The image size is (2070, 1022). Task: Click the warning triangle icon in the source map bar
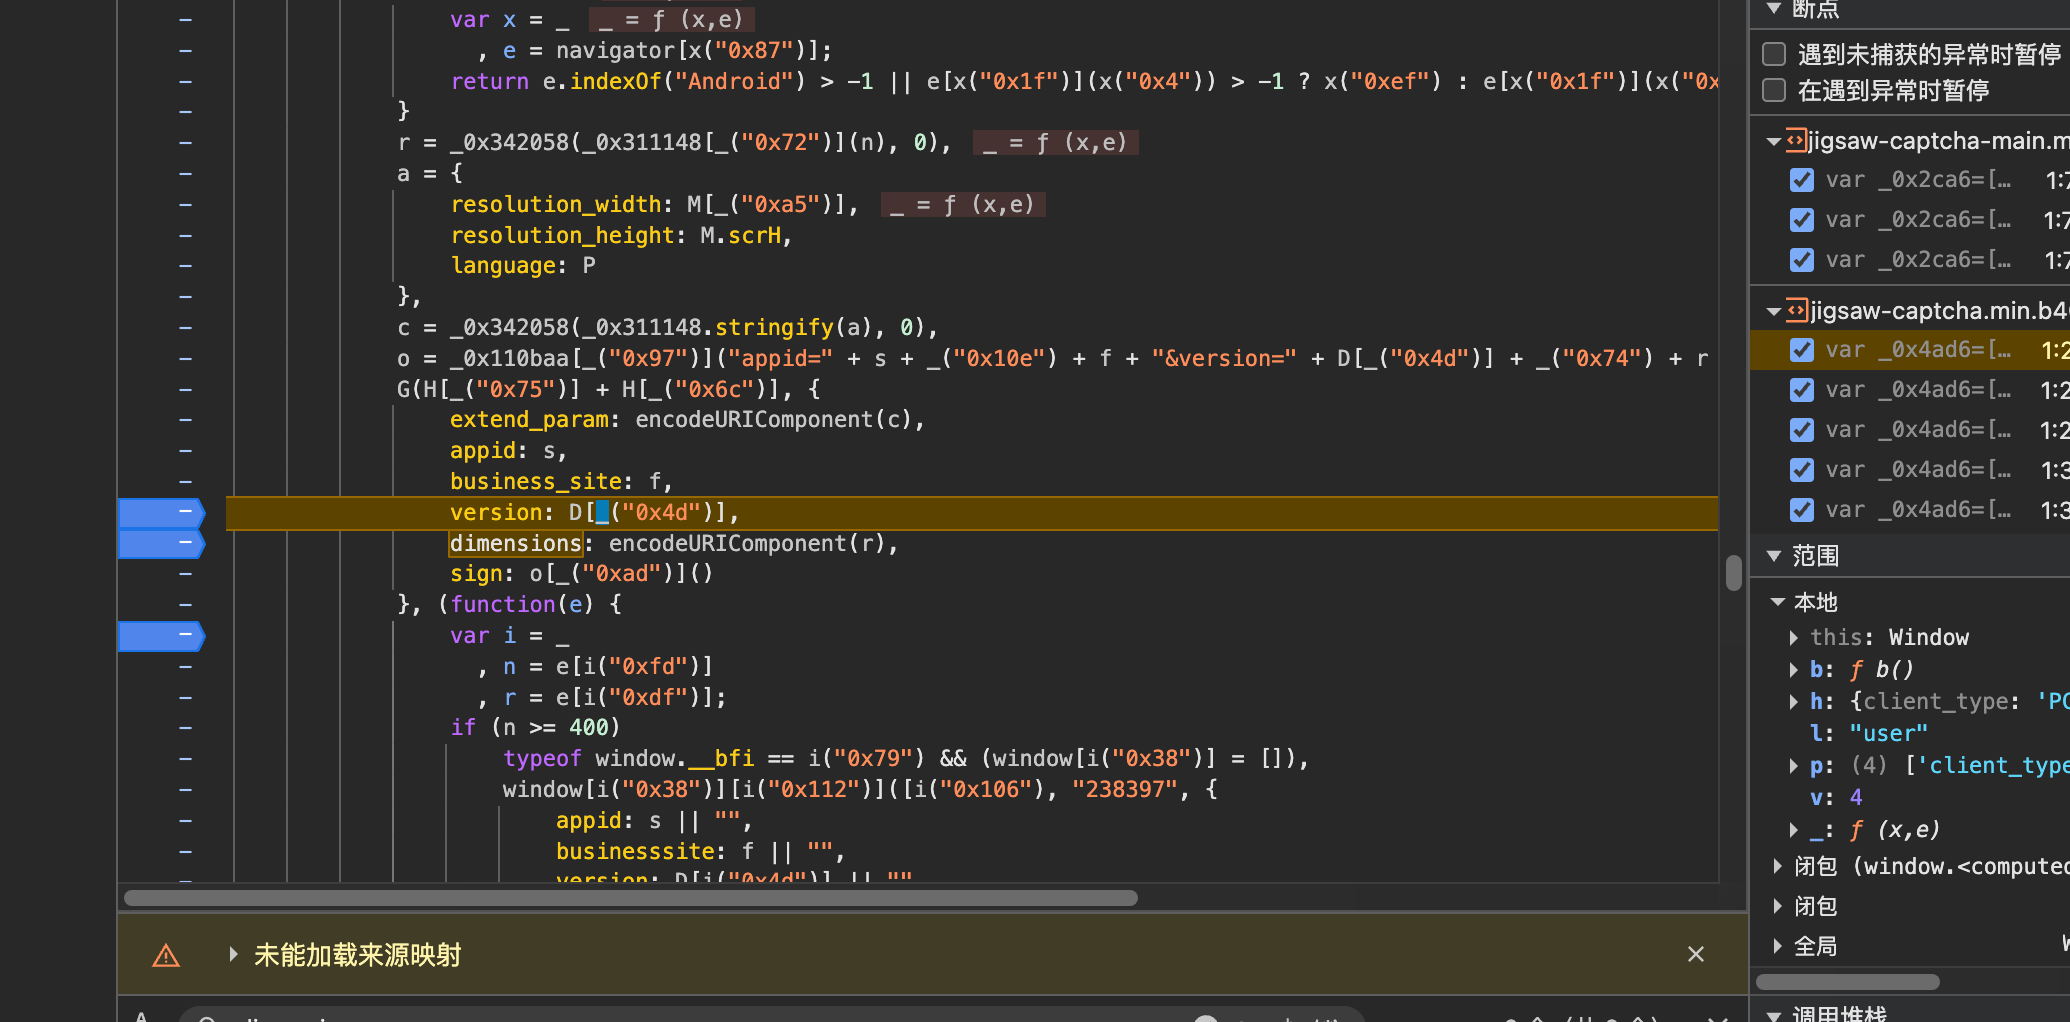point(166,956)
